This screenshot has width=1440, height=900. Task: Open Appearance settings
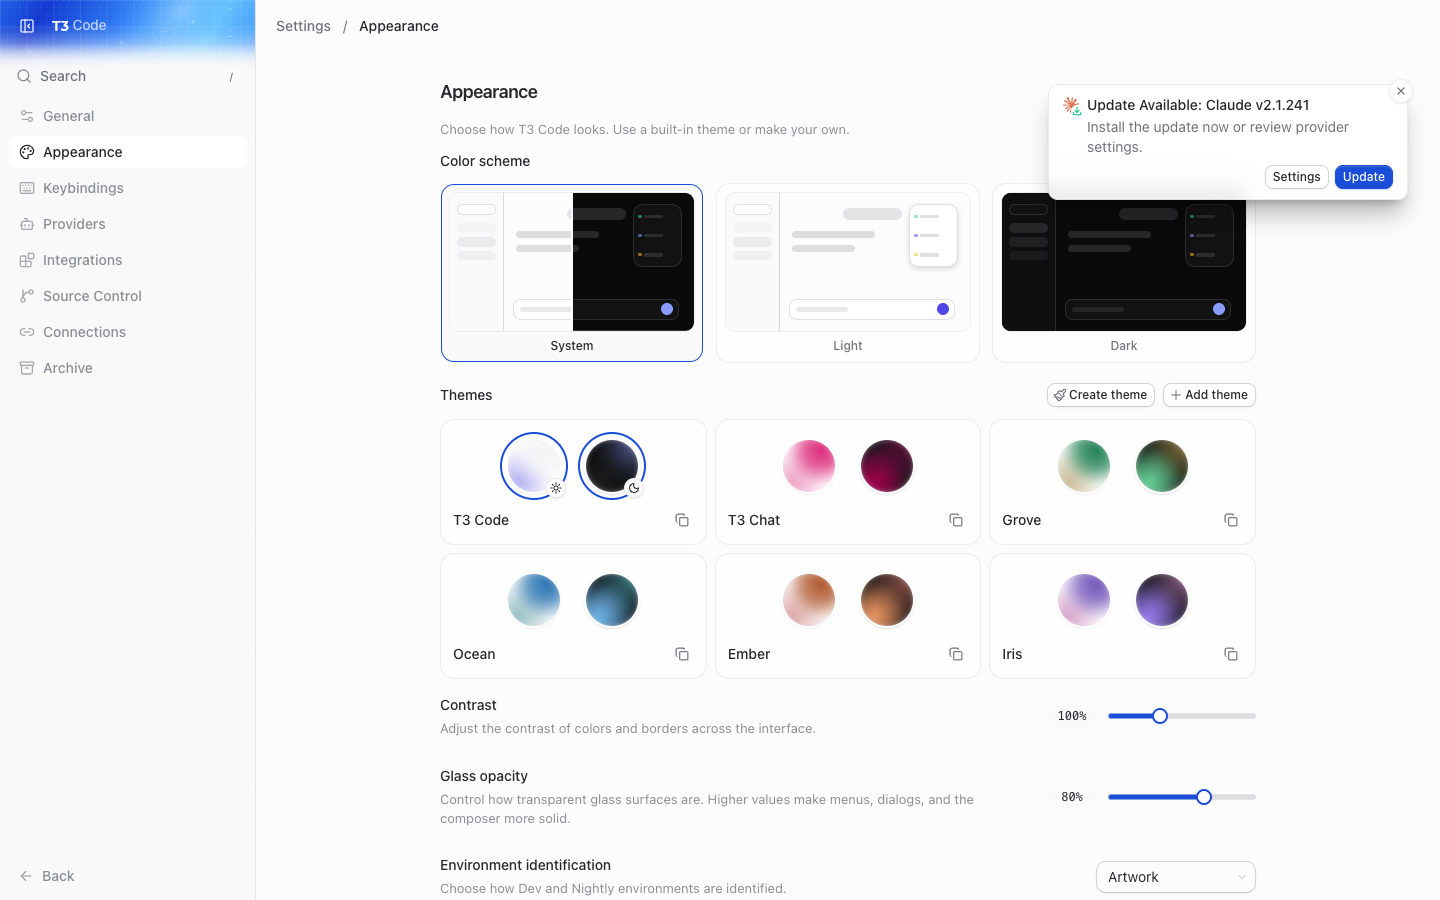coord(128,152)
